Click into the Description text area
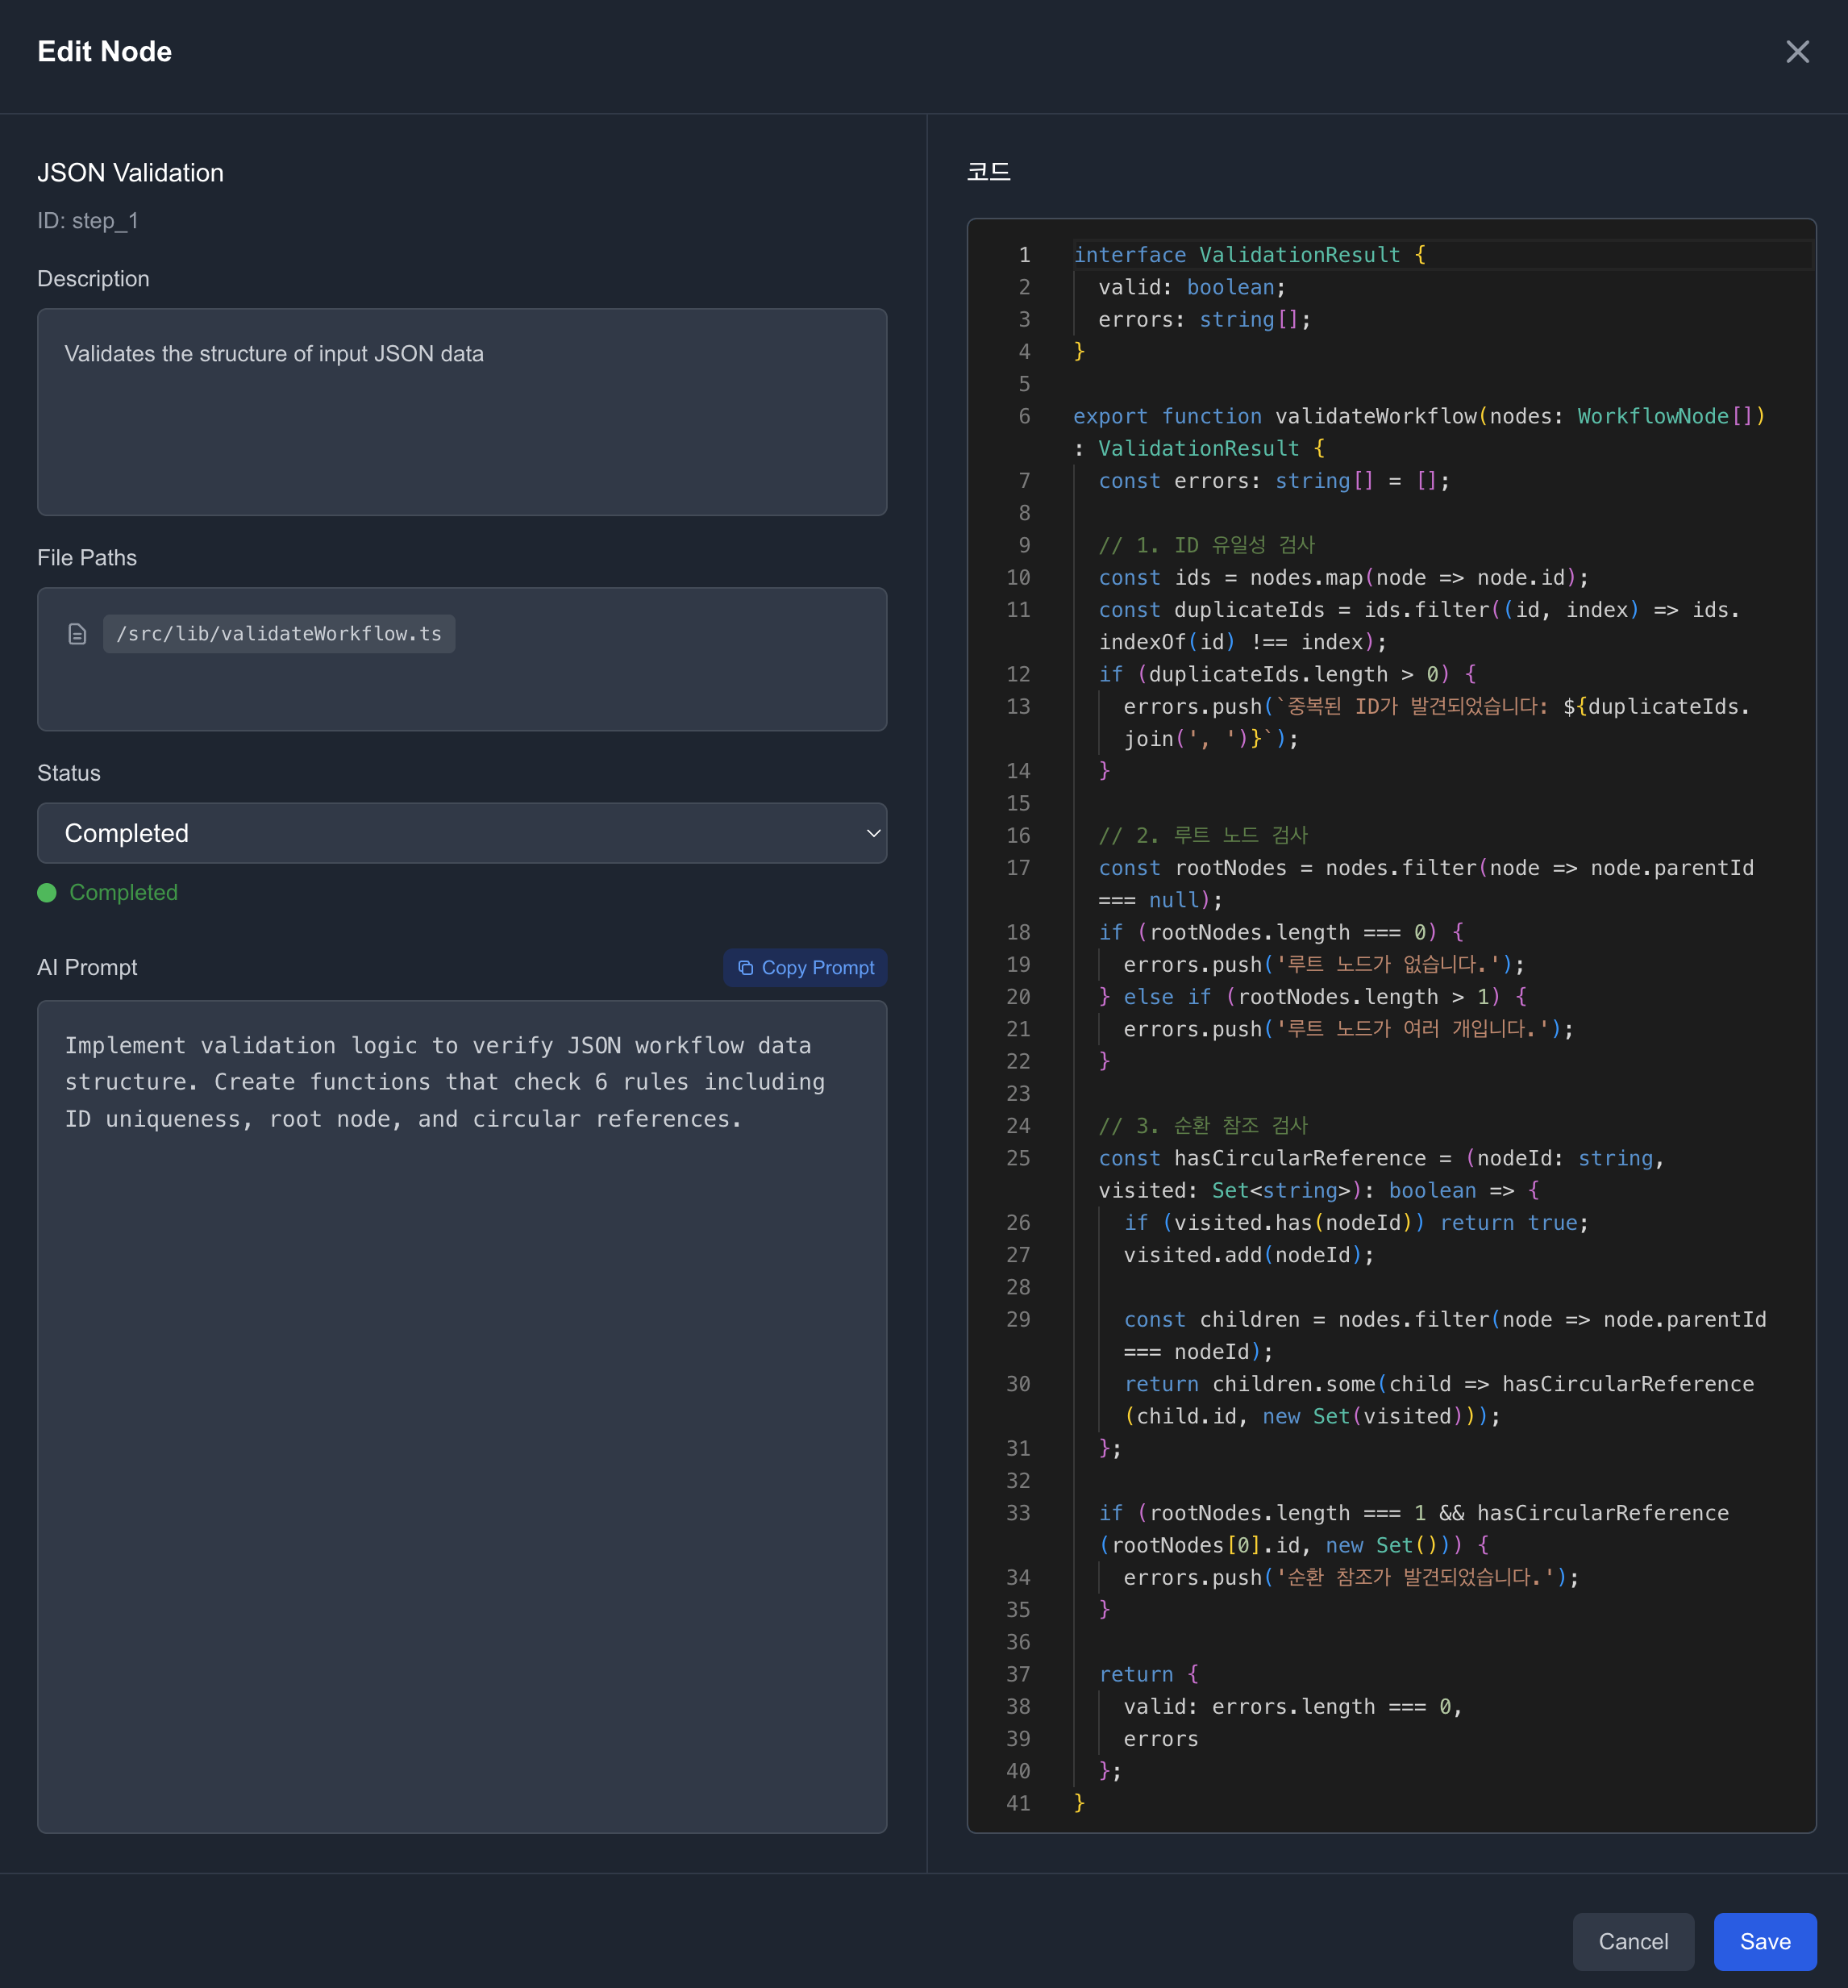The height and width of the screenshot is (1988, 1848). point(461,412)
